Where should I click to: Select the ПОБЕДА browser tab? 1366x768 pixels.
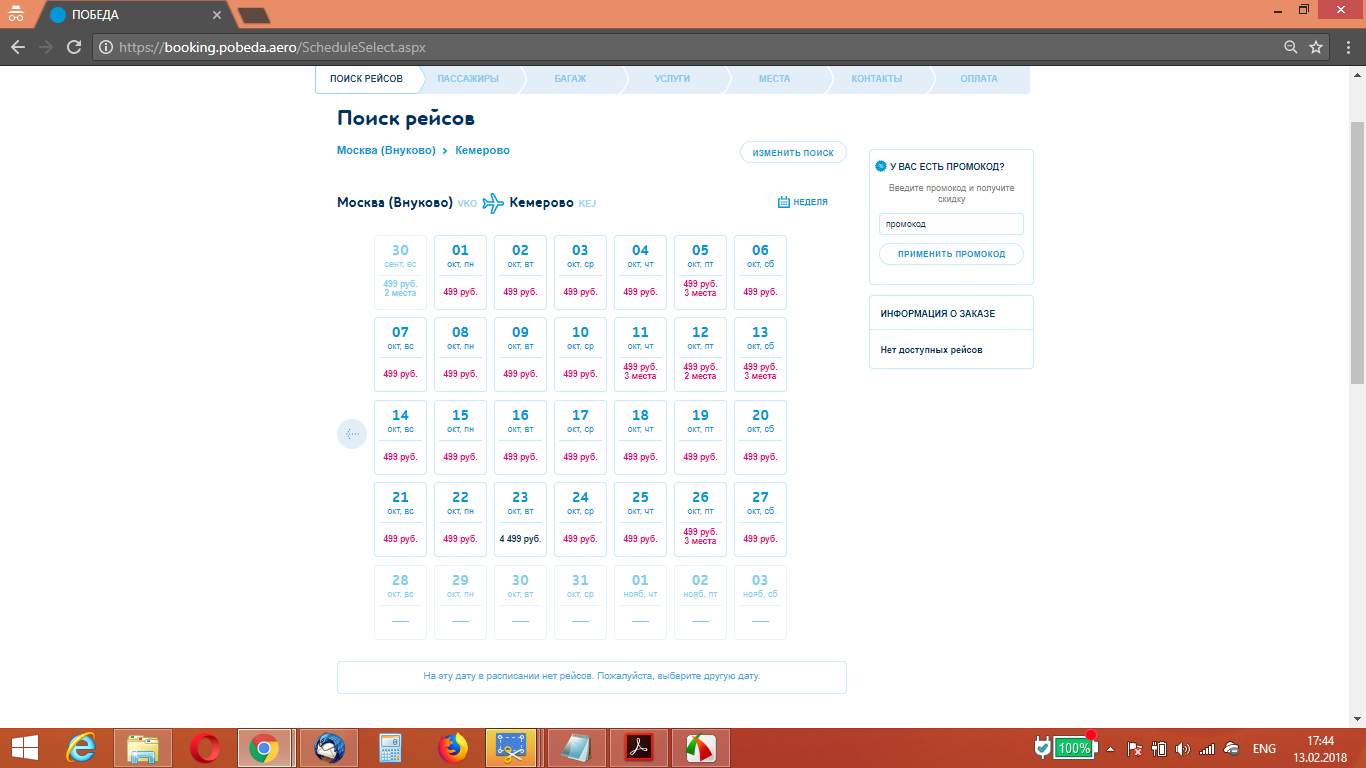(x=130, y=15)
